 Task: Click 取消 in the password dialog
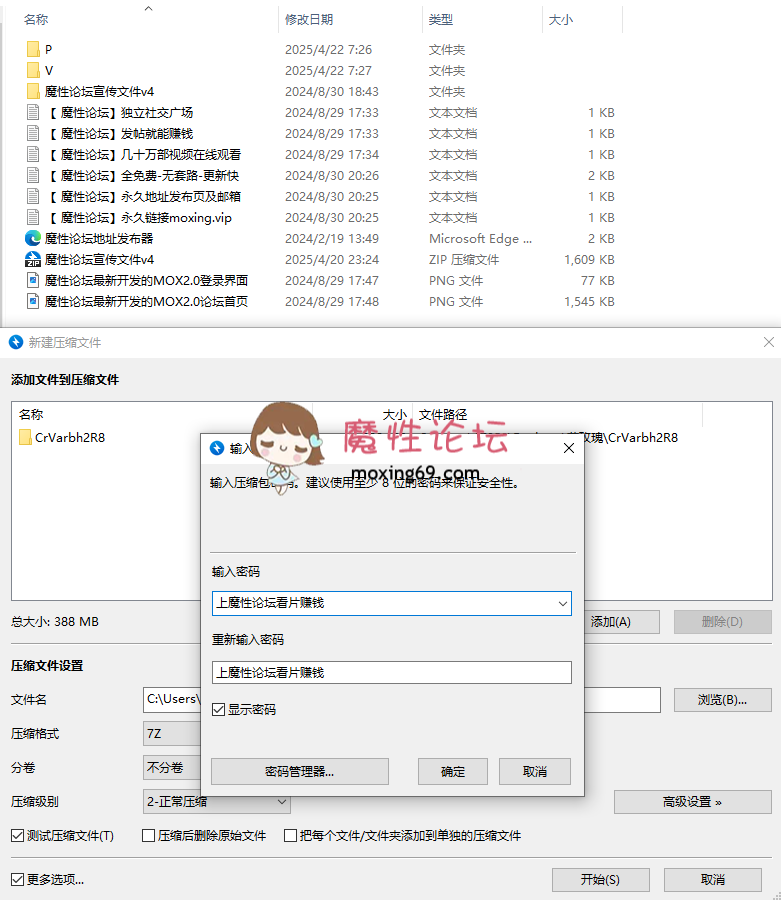point(535,771)
